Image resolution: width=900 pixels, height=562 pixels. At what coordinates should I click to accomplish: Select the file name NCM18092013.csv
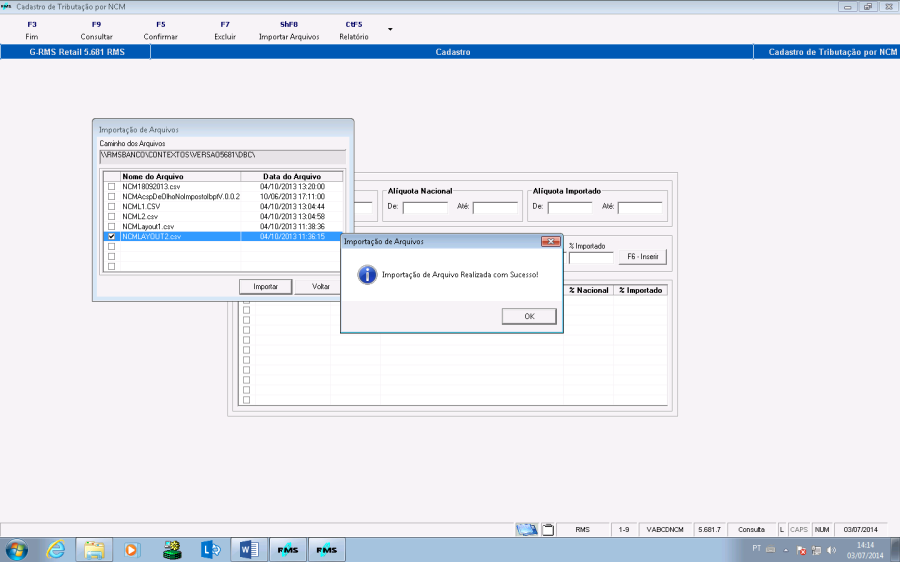click(151, 187)
